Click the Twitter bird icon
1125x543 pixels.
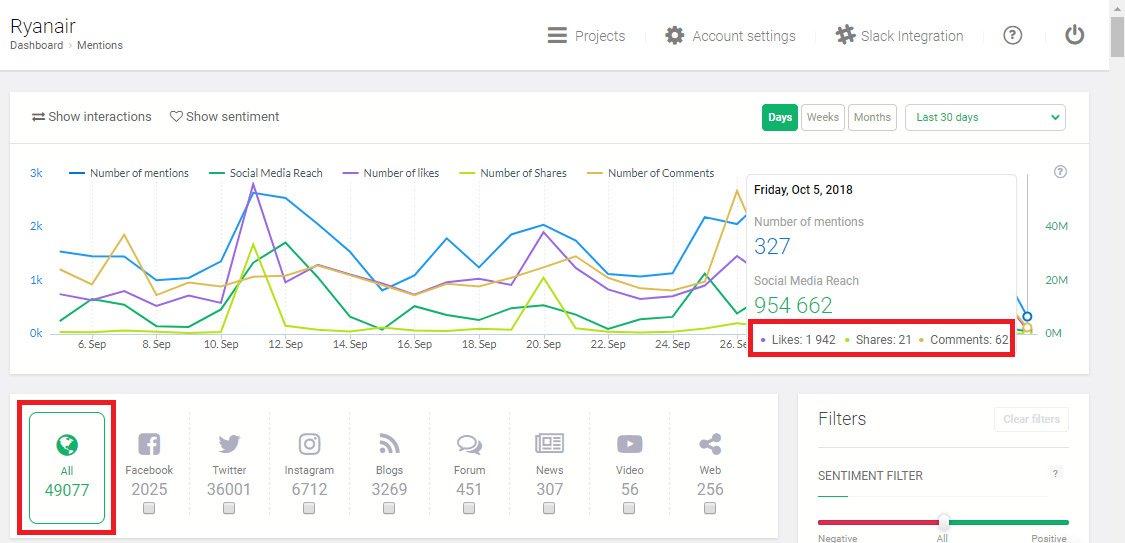point(230,445)
